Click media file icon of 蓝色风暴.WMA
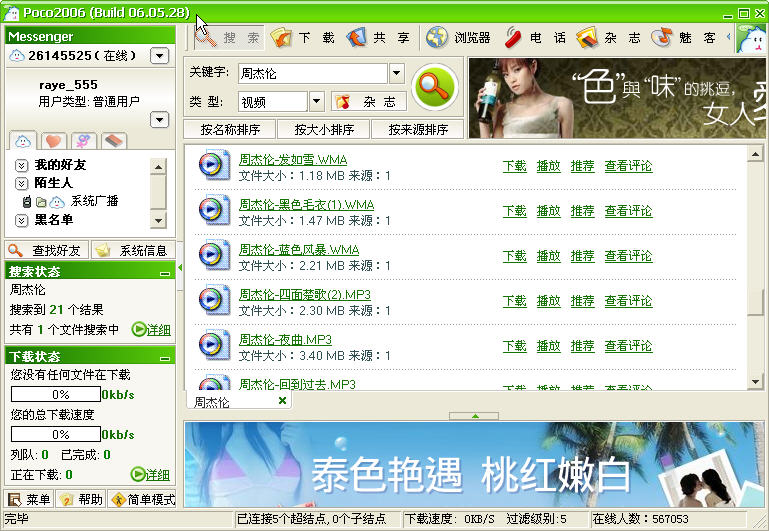 tap(214, 255)
